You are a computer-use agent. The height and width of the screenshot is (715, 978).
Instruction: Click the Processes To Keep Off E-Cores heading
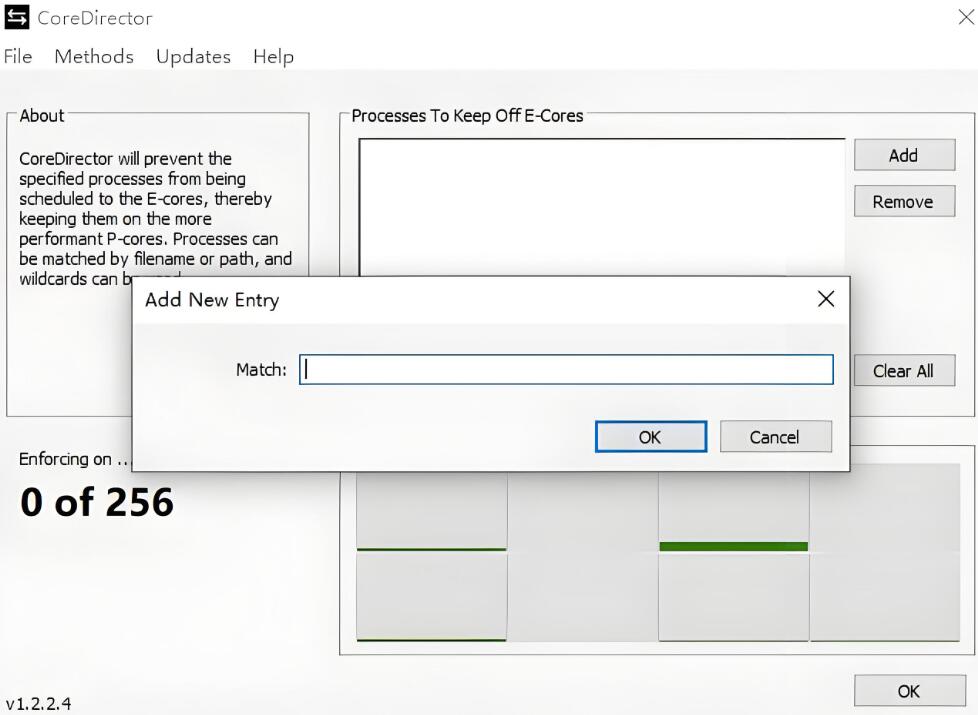467,115
